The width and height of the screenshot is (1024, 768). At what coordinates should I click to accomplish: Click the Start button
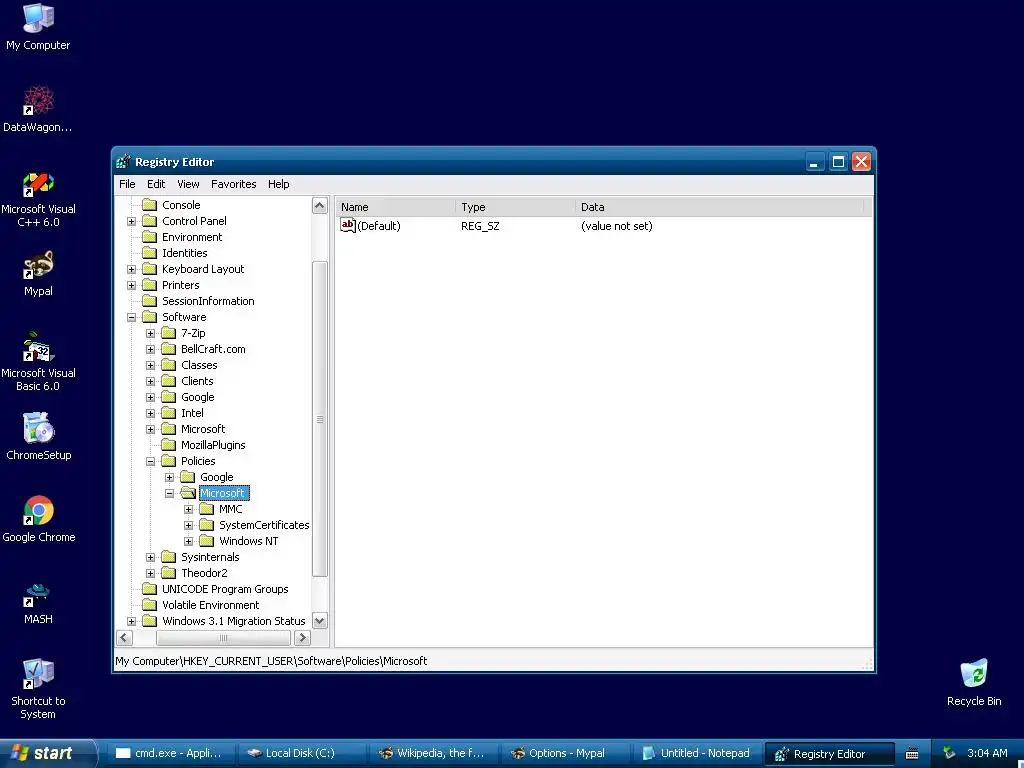tap(47, 754)
